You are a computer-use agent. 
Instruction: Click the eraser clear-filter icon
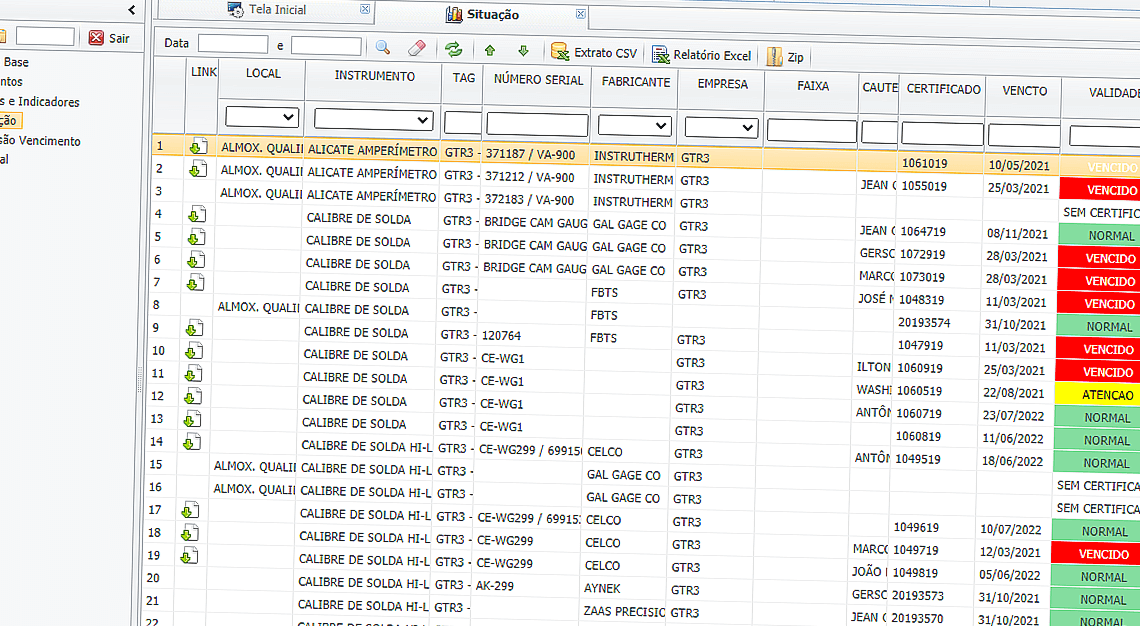point(417,47)
